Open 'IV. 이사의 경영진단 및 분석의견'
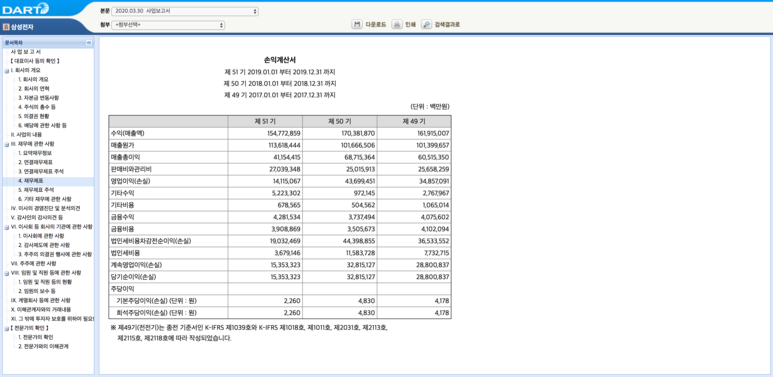This screenshot has height=377, width=773. [45, 208]
